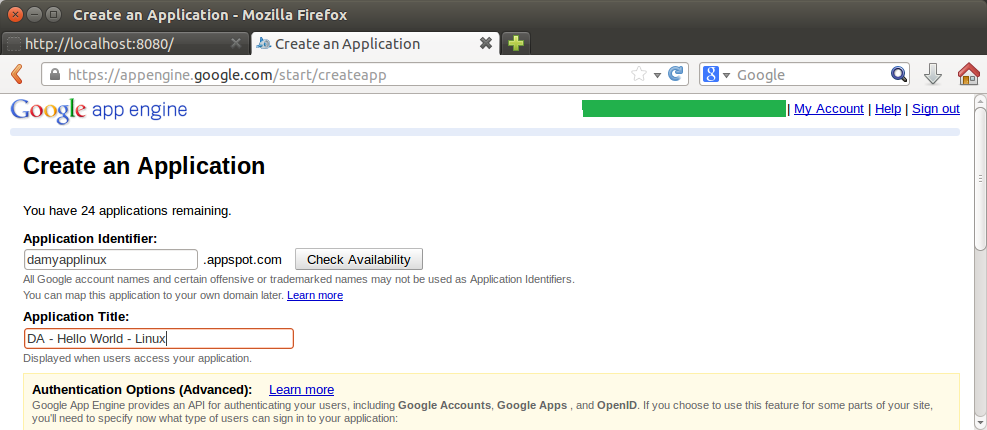
Task: Go to the Firefox Home page icon
Action: pyautogui.click(x=967, y=74)
